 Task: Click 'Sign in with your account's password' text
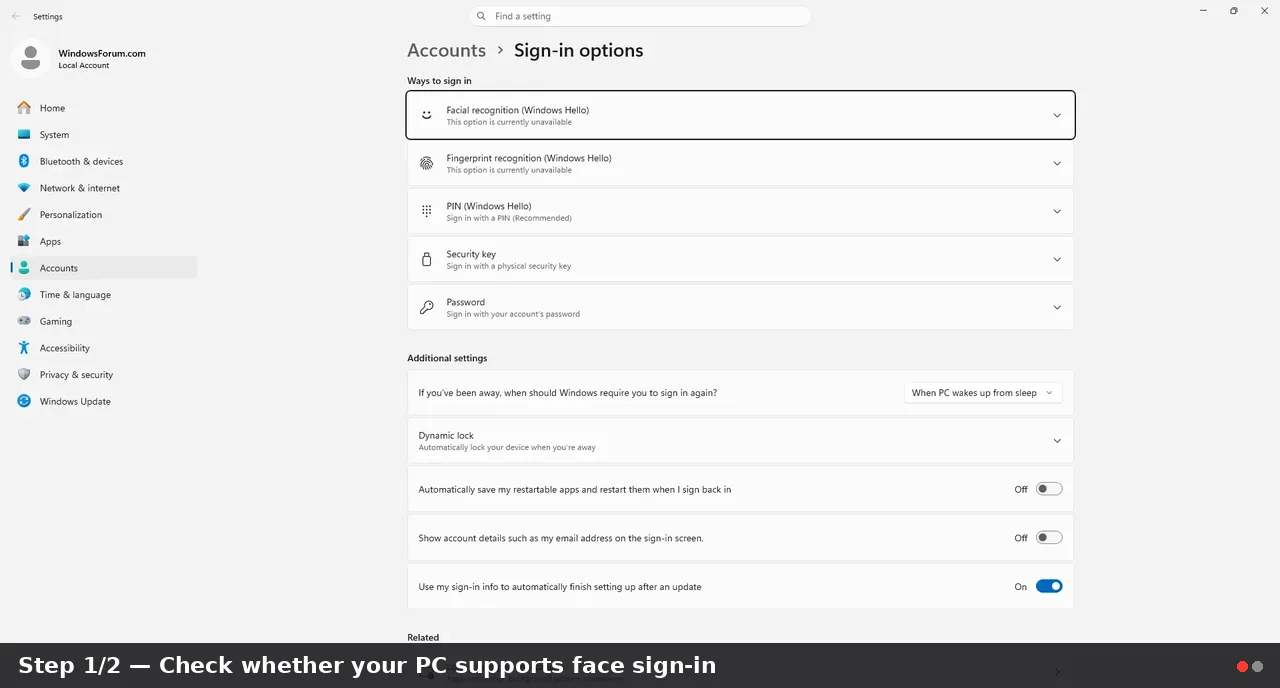pos(513,314)
